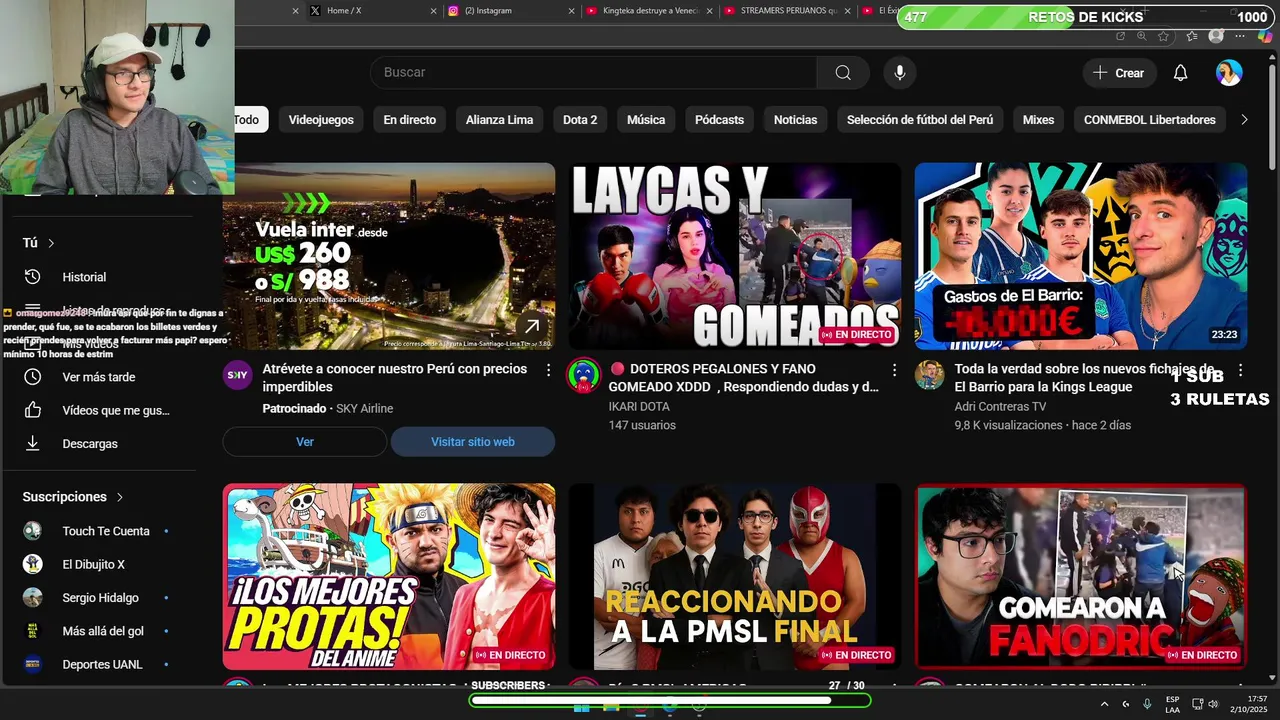Image resolution: width=1280 pixels, height=720 pixels.
Task: Click the thumbs-up icon for liked videos
Action: tap(33, 410)
